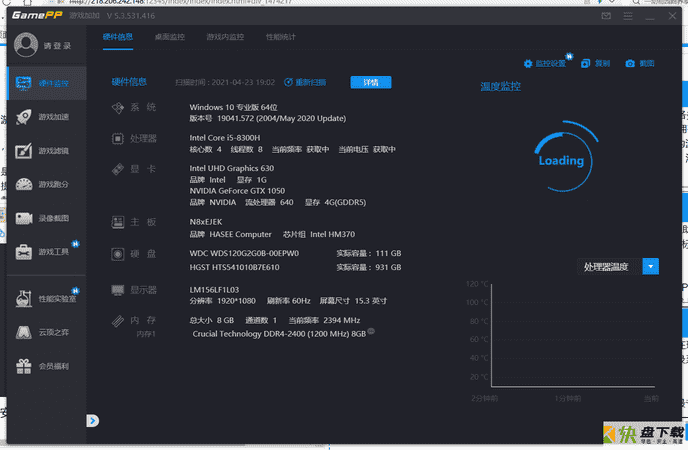Click the 主板 motherboard icon
Viewport: 688px width, 450px height.
[118, 222]
